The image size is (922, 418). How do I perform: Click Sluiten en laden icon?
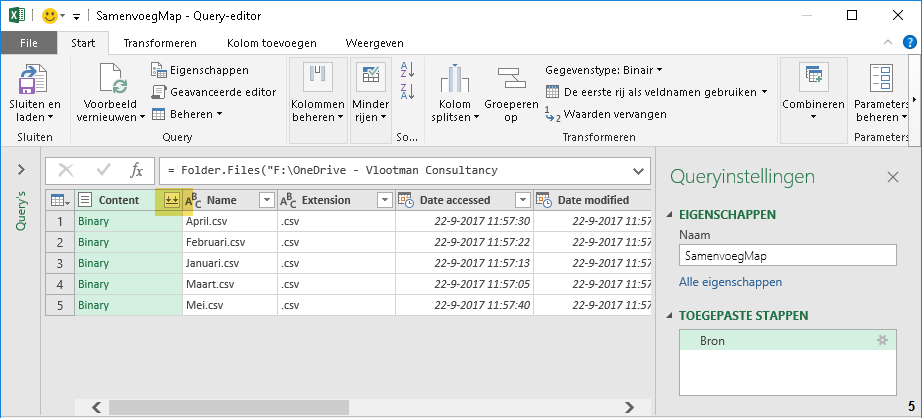coord(34,79)
